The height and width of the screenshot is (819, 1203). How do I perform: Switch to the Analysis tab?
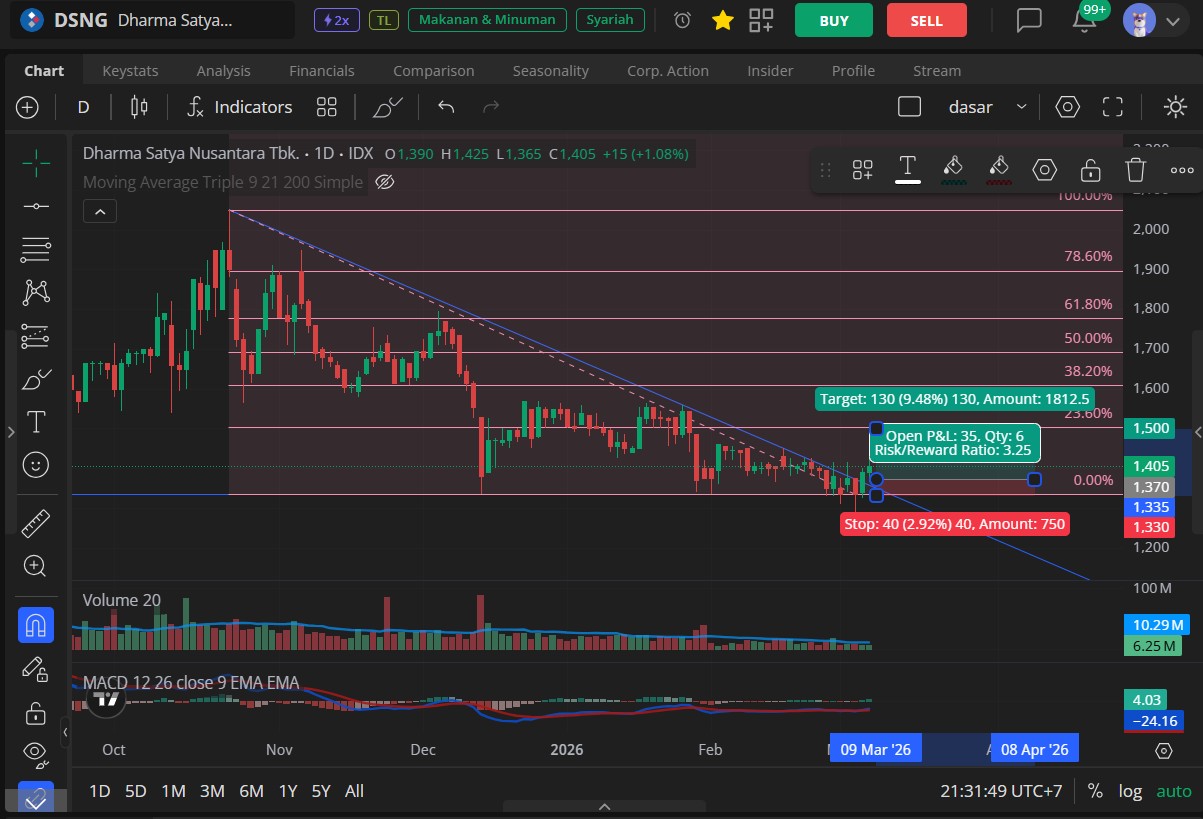point(224,71)
